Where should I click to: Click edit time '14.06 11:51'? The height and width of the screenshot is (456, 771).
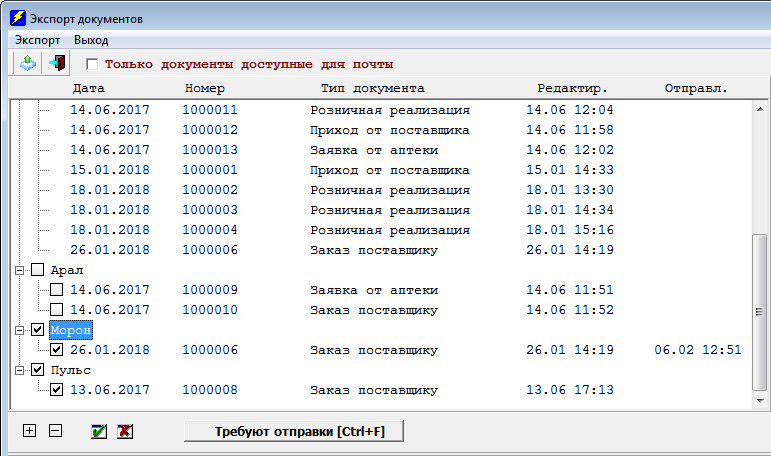570,290
